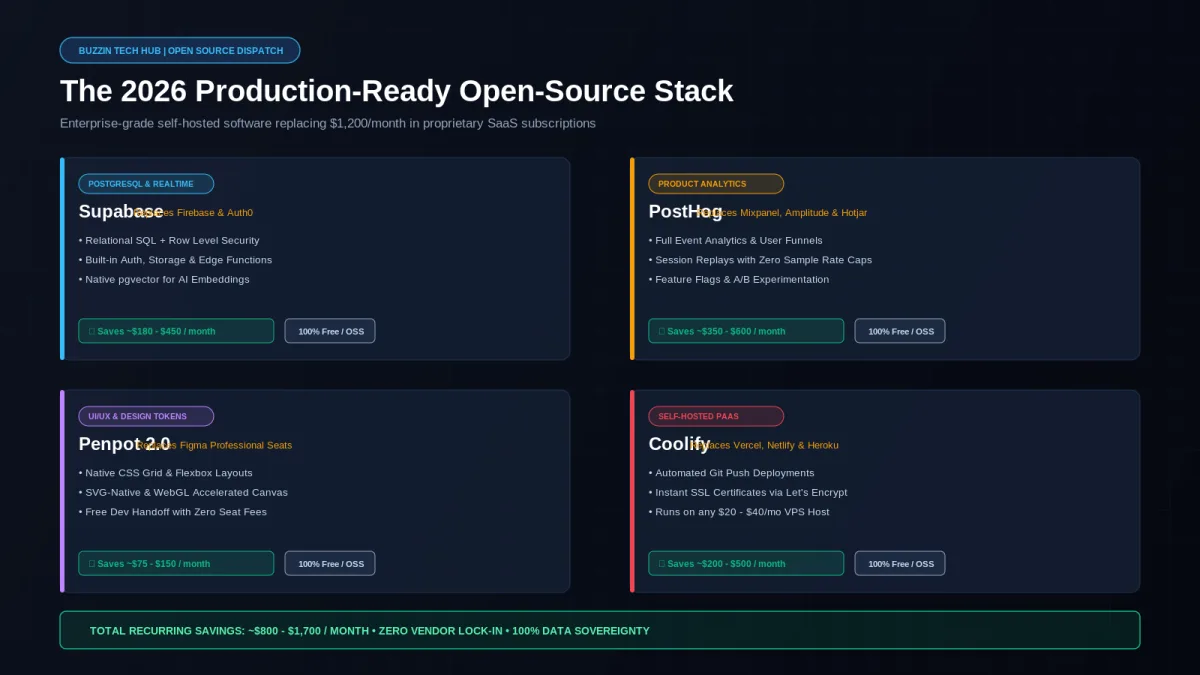
Task: Click 100% Free / OSS badge in PostHog card
Action: coord(900,331)
